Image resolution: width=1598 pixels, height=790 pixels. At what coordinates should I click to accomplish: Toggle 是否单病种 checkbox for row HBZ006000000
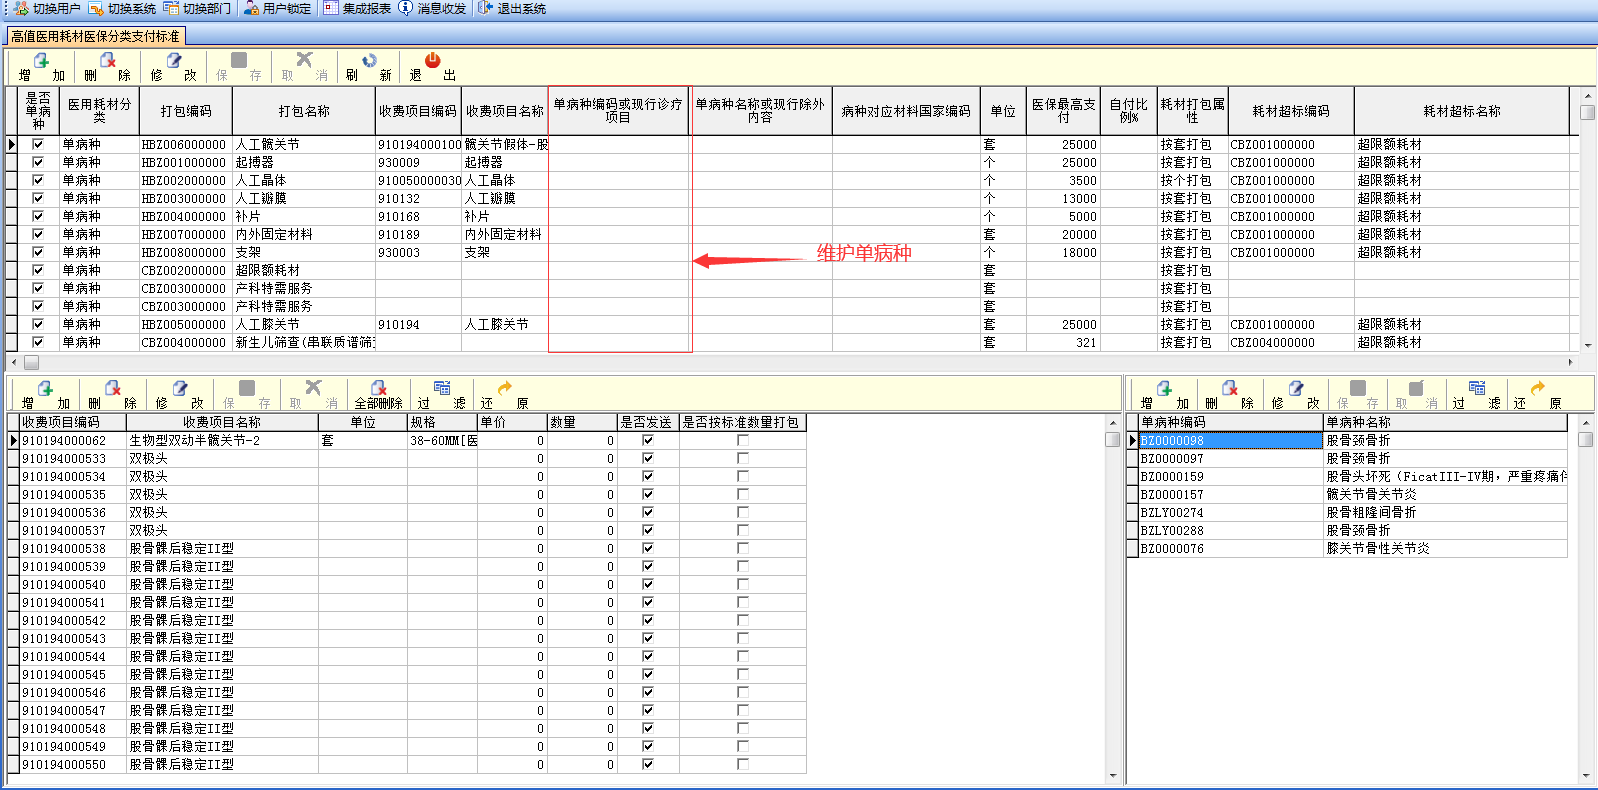pyautogui.click(x=38, y=144)
